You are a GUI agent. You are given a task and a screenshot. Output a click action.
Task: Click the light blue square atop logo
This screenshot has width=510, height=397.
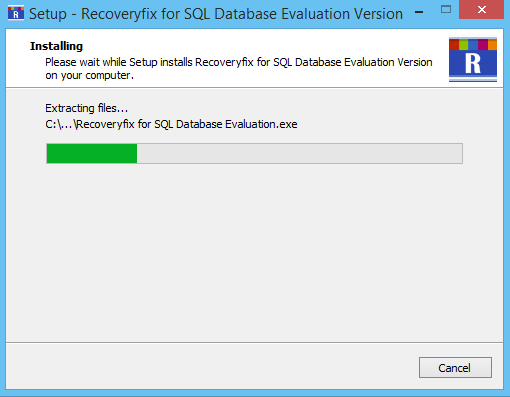click(473, 45)
